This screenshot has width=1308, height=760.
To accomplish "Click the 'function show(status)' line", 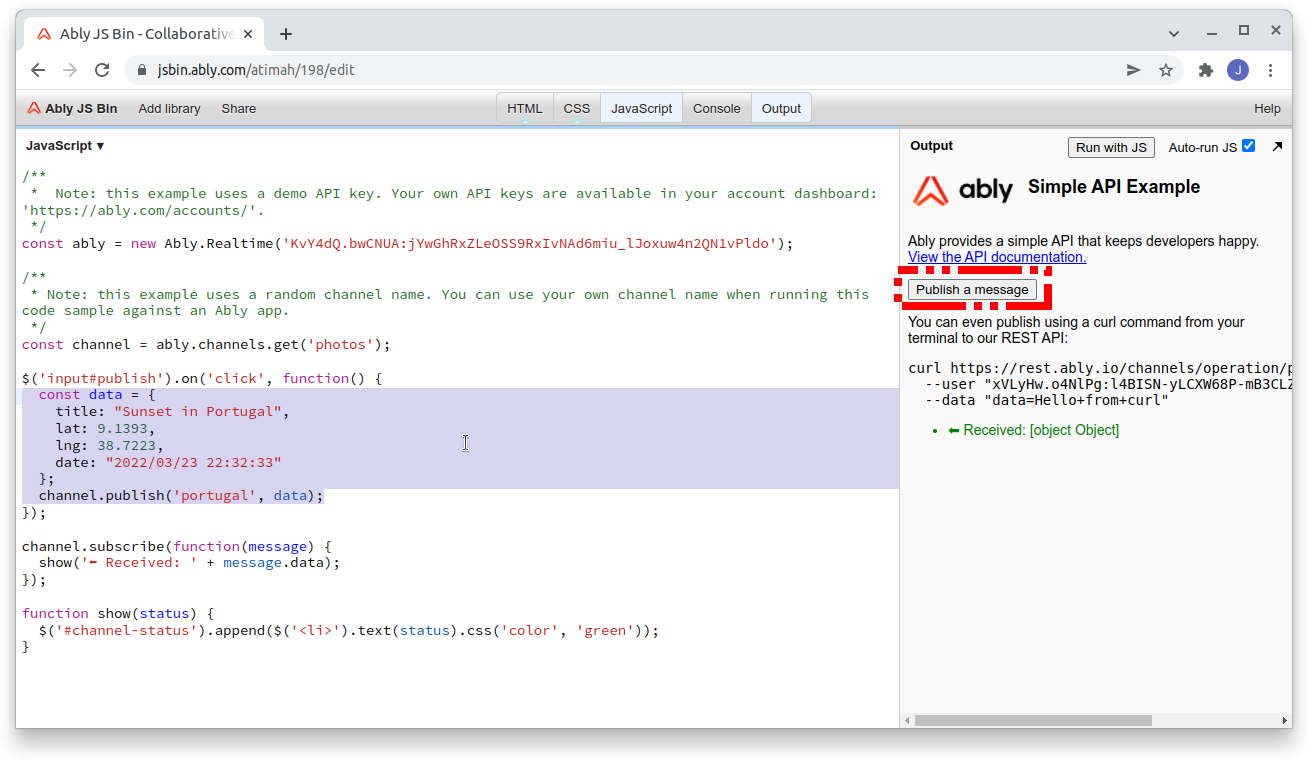I will coord(118,614).
